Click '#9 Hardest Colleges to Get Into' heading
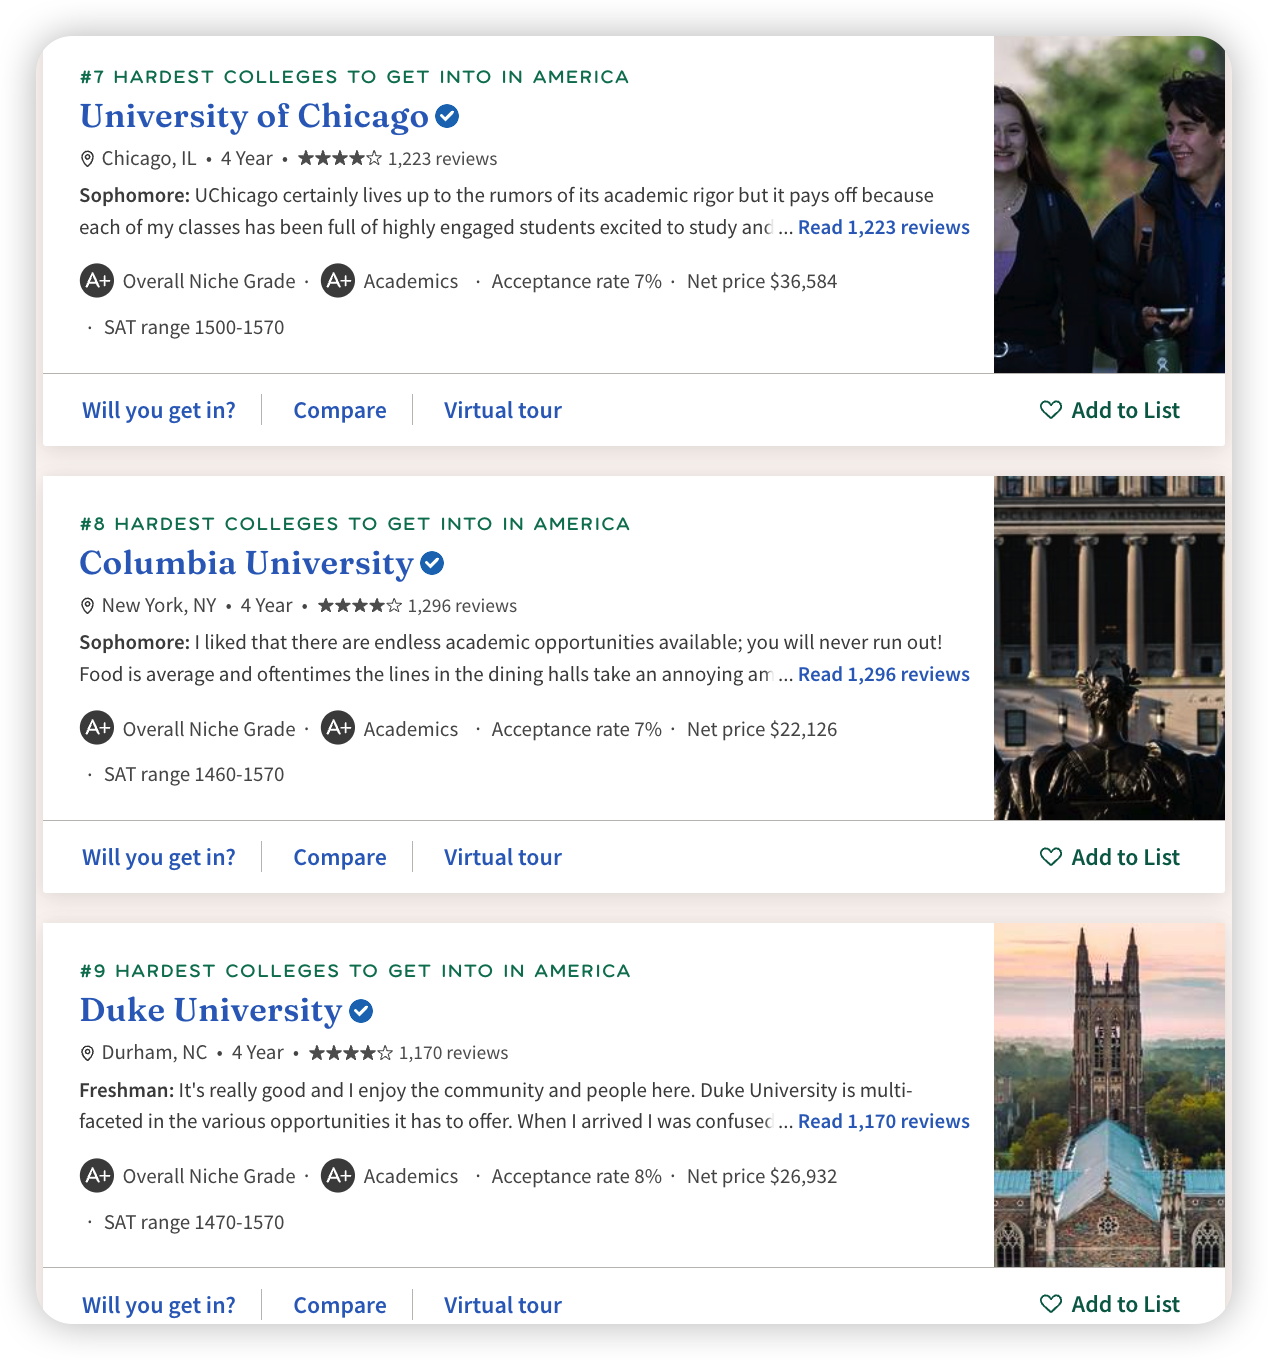1268x1360 pixels. (355, 971)
